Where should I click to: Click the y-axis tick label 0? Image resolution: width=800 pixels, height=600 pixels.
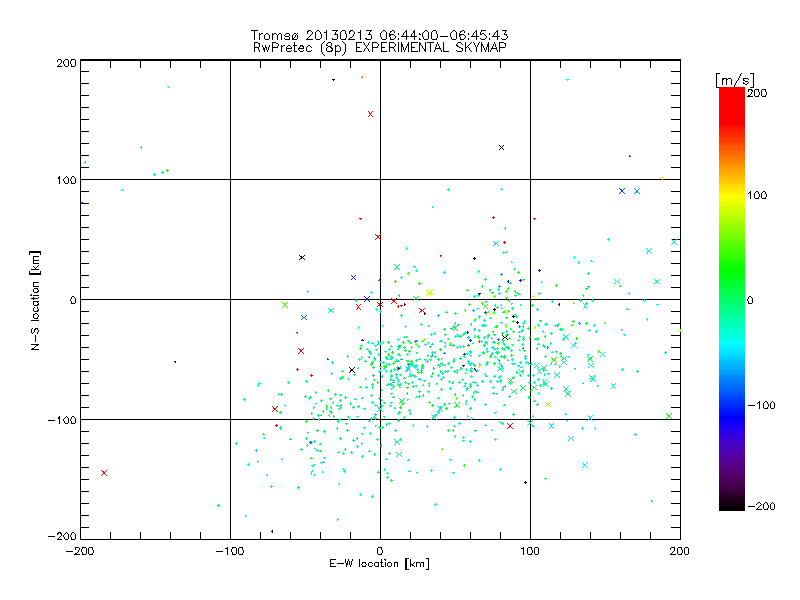[x=72, y=300]
